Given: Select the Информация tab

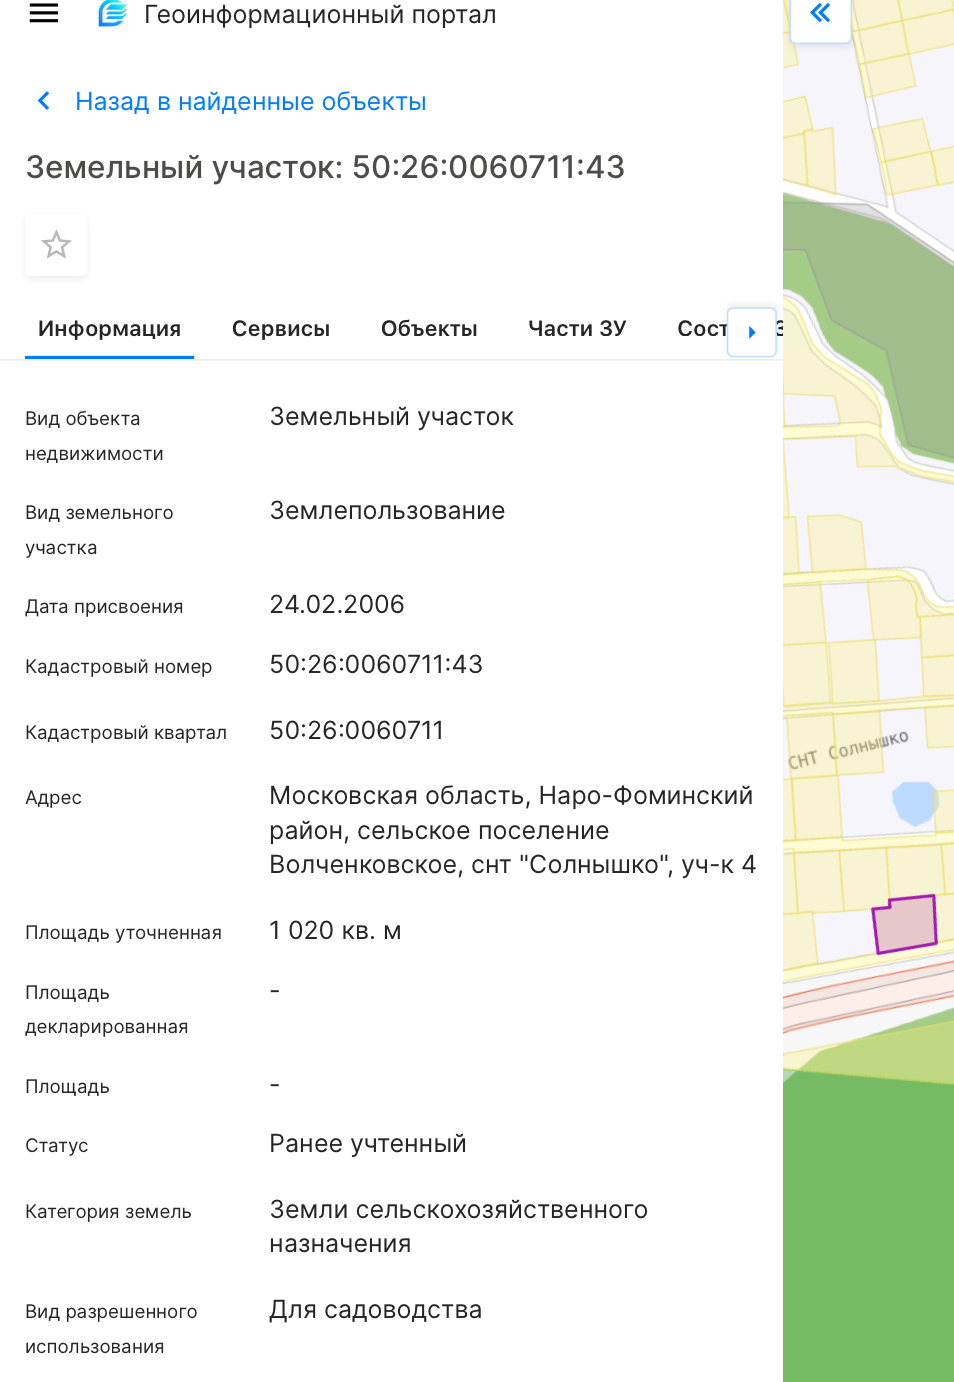Looking at the screenshot, I should (x=110, y=329).
